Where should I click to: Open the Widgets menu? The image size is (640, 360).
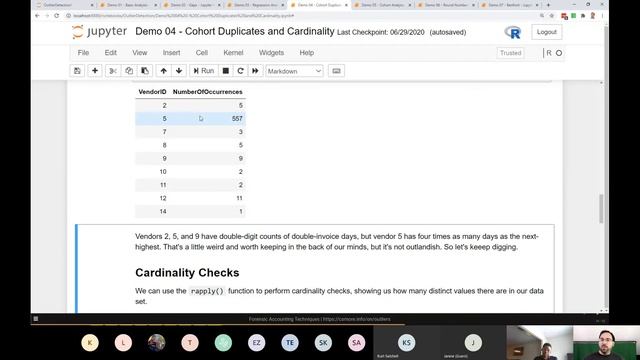tap(271, 53)
